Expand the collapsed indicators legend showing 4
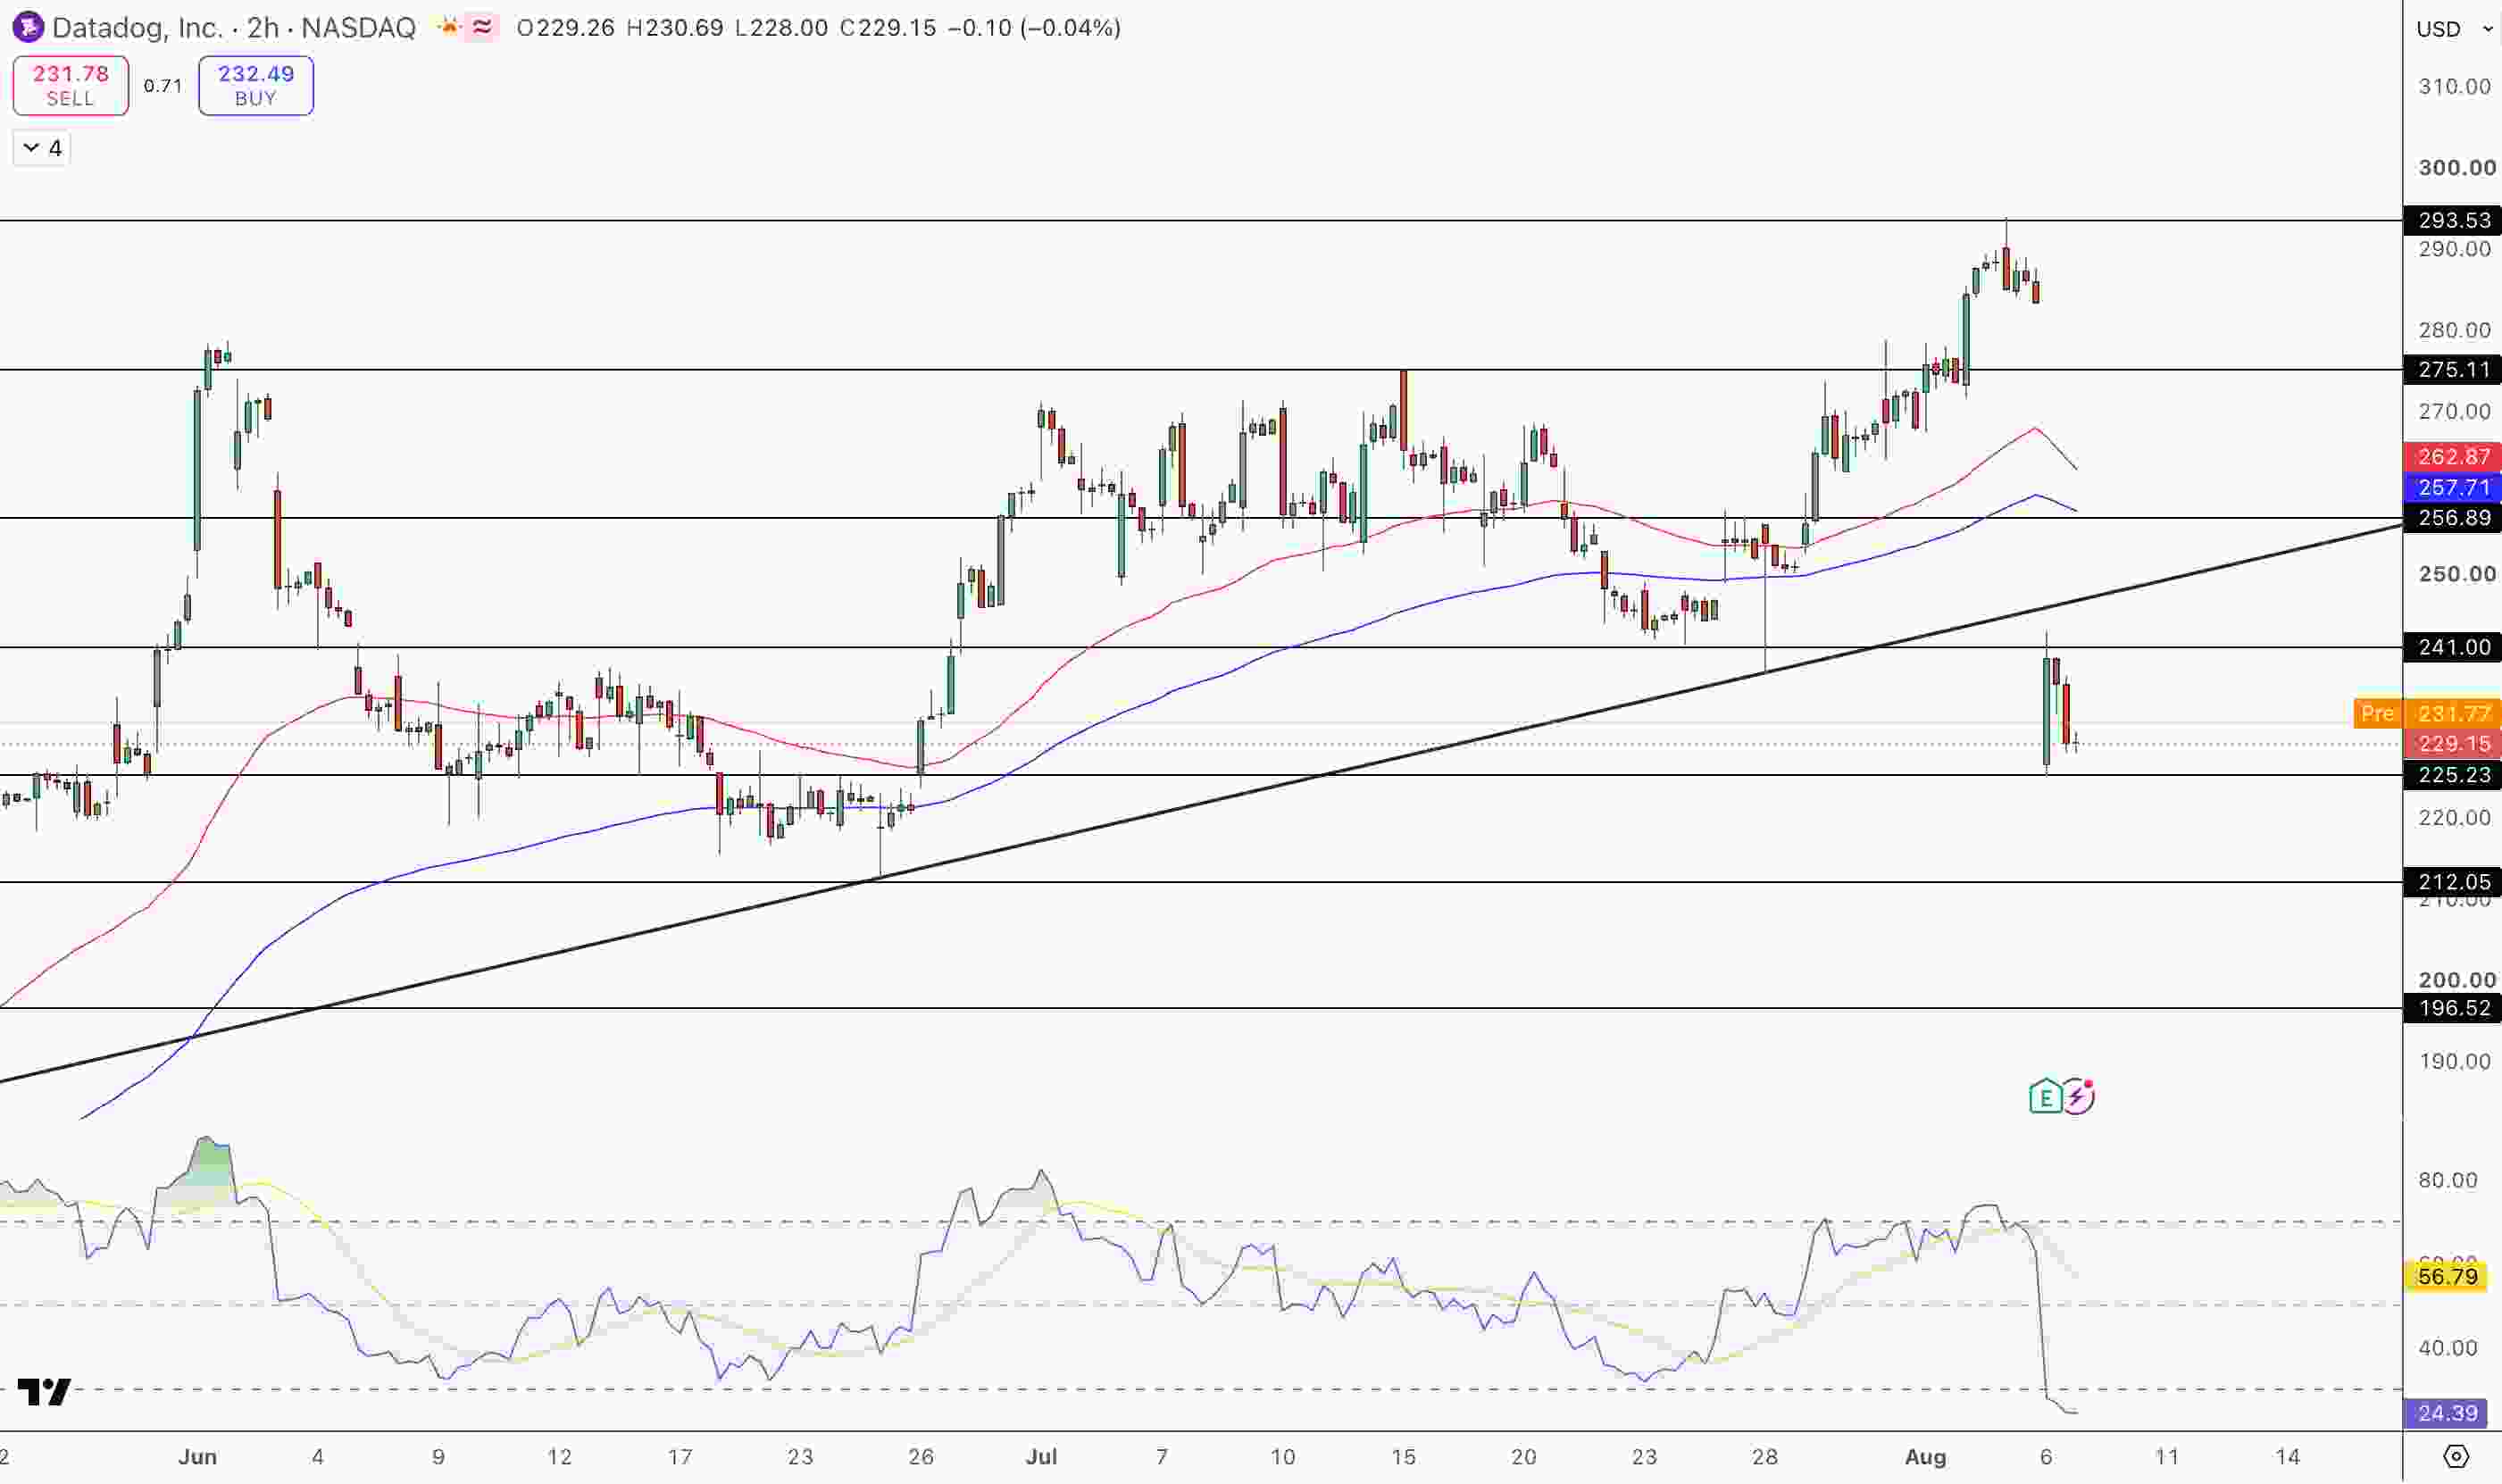 pyautogui.click(x=42, y=148)
